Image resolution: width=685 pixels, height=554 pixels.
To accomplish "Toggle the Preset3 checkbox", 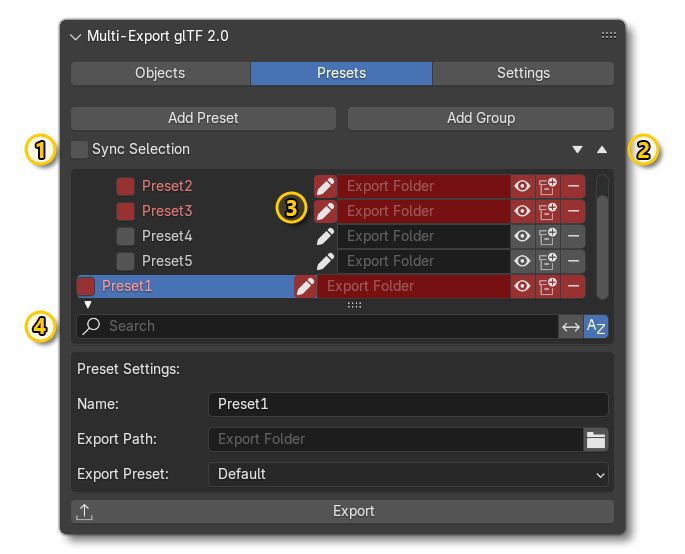I will coord(125,211).
